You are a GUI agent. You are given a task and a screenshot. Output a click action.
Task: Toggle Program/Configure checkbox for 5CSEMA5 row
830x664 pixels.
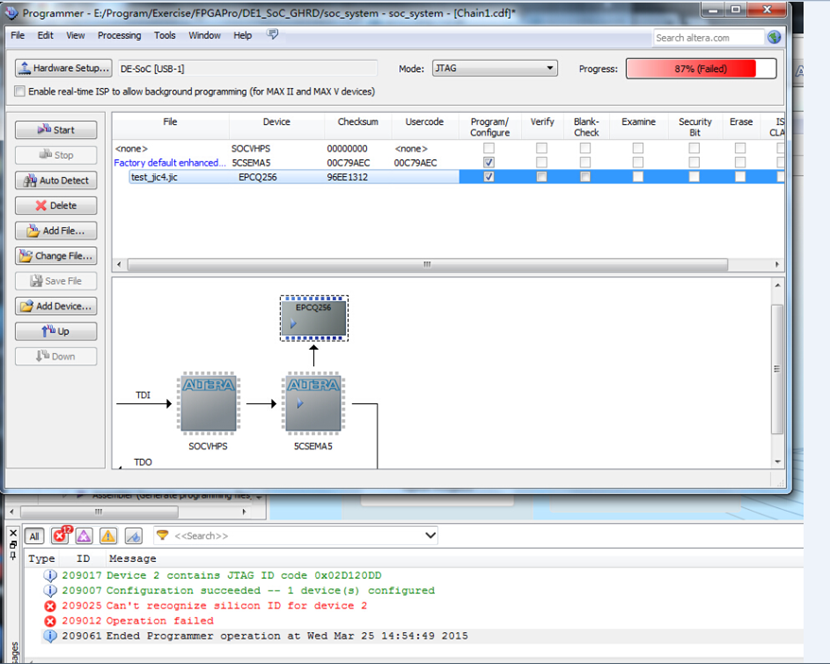pos(489,162)
